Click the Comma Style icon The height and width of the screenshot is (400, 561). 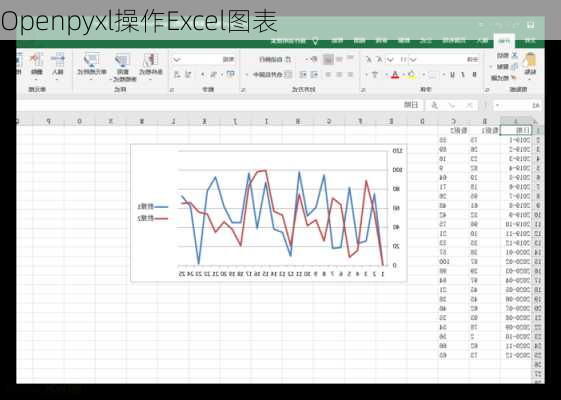click(203, 74)
